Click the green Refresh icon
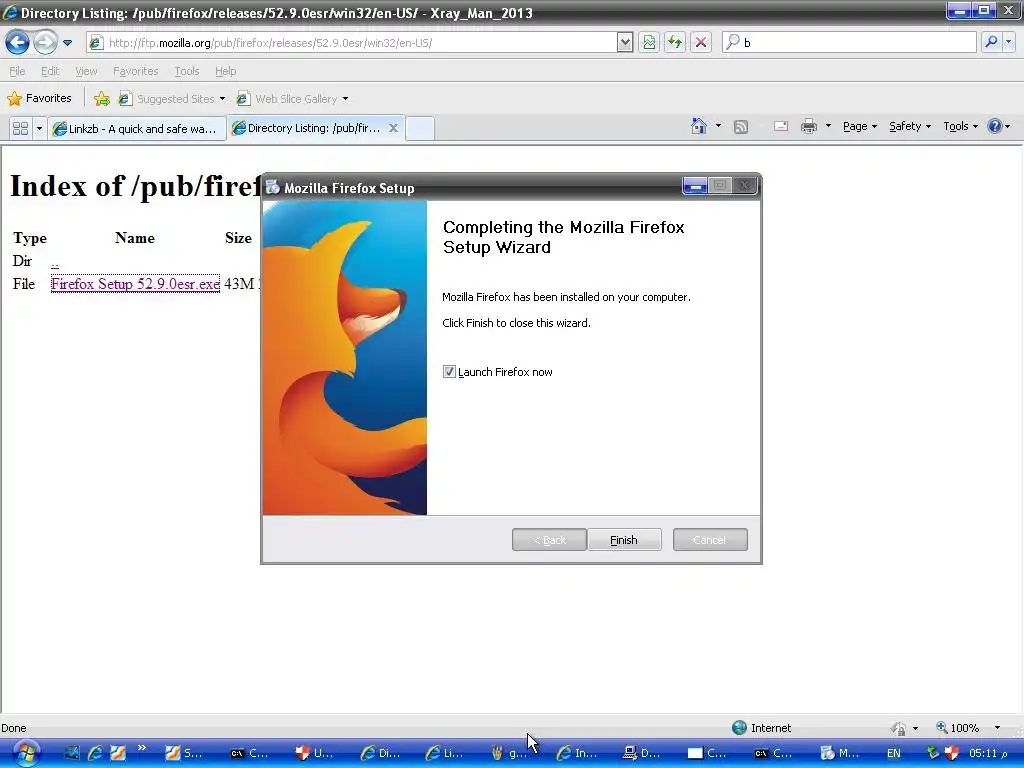This screenshot has width=1024, height=768. point(675,42)
